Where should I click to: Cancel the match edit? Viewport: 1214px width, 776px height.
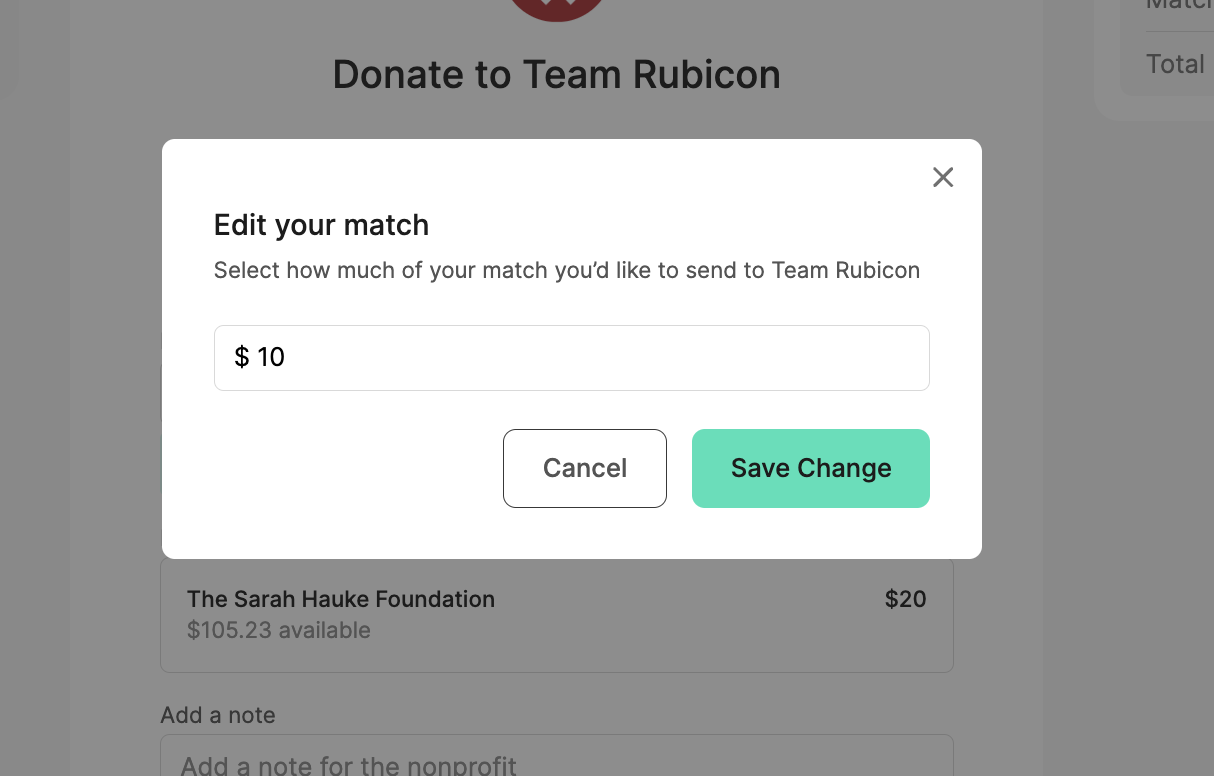585,468
